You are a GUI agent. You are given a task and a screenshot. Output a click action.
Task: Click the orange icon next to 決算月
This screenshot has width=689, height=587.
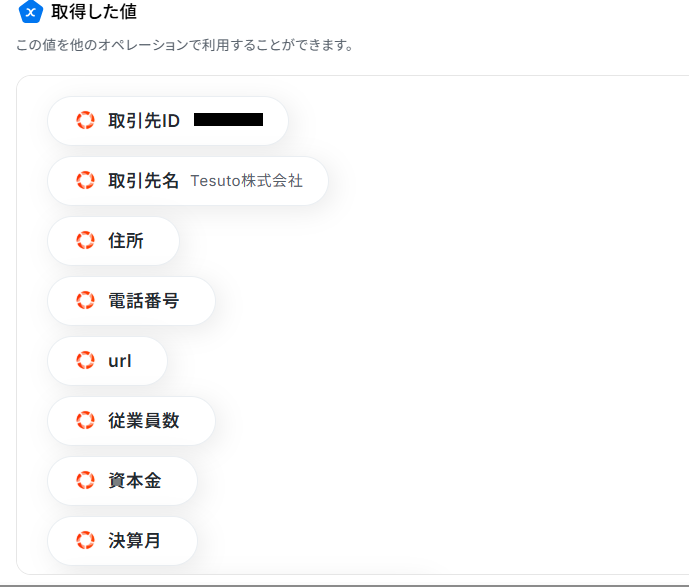coord(86,541)
